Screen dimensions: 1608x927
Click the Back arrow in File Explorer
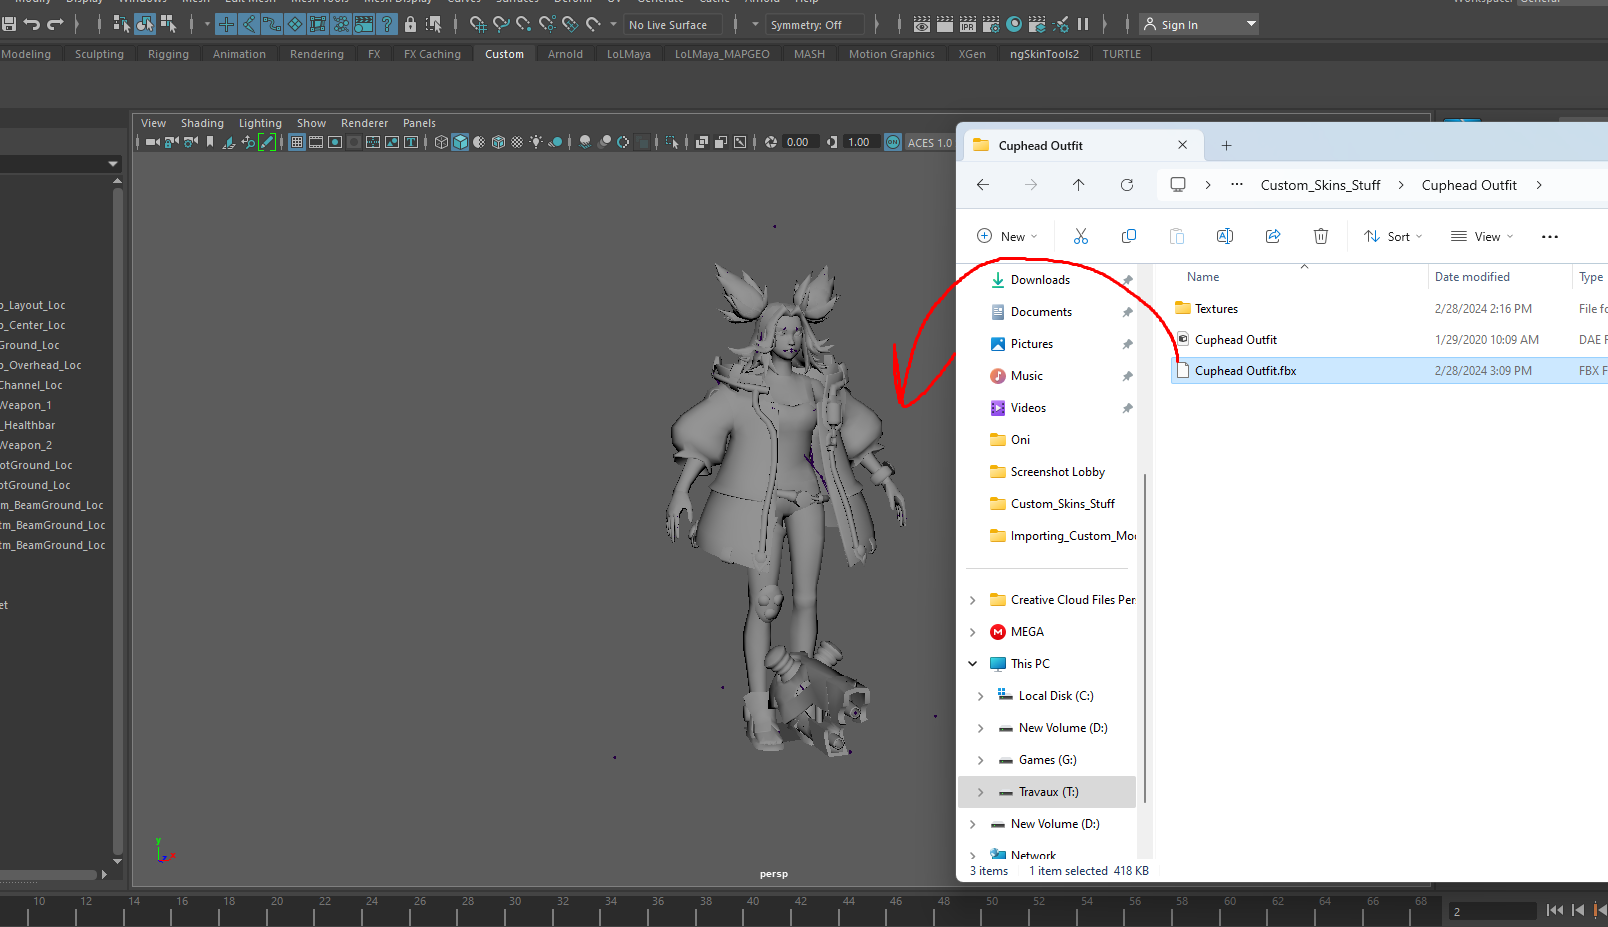(x=983, y=185)
